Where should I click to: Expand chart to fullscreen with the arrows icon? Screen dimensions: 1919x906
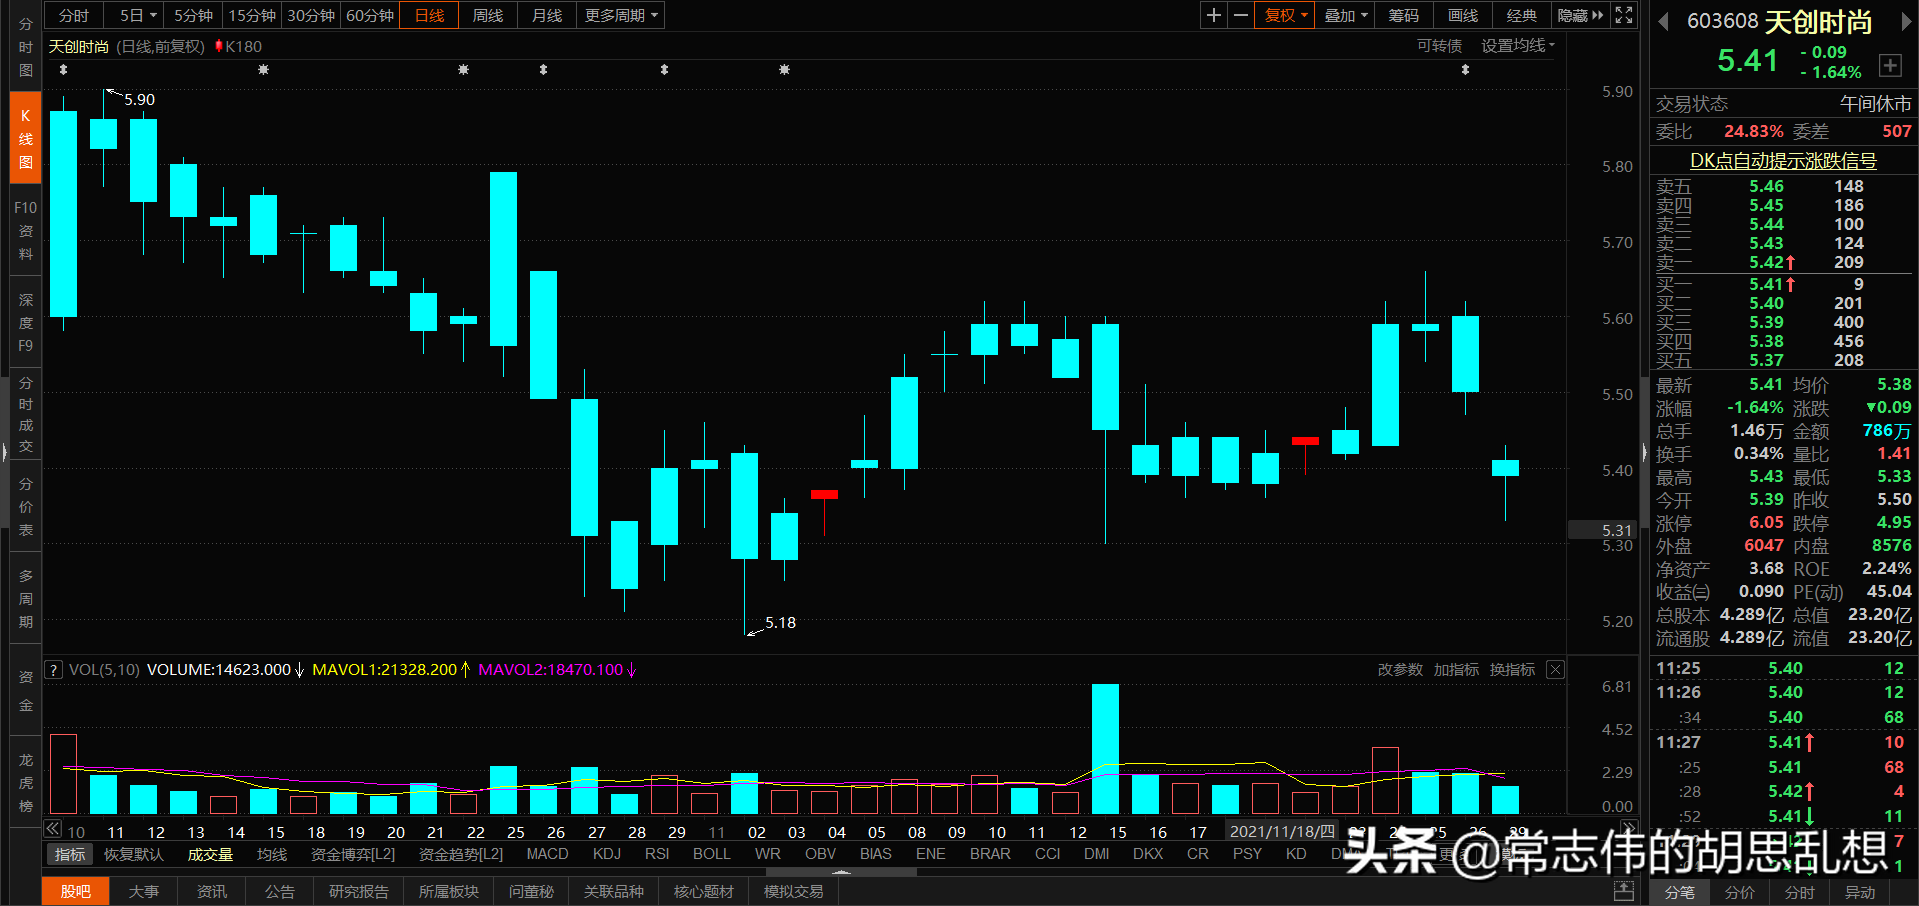(x=1622, y=15)
